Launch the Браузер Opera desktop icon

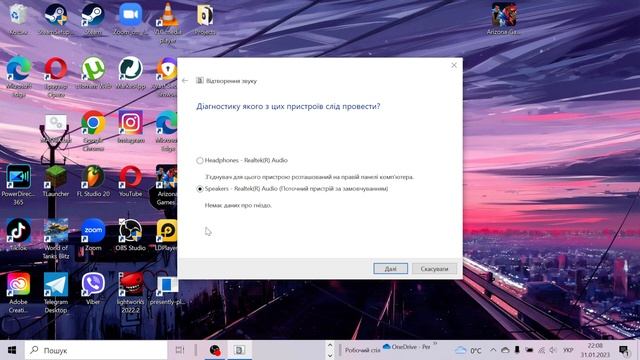(x=56, y=77)
